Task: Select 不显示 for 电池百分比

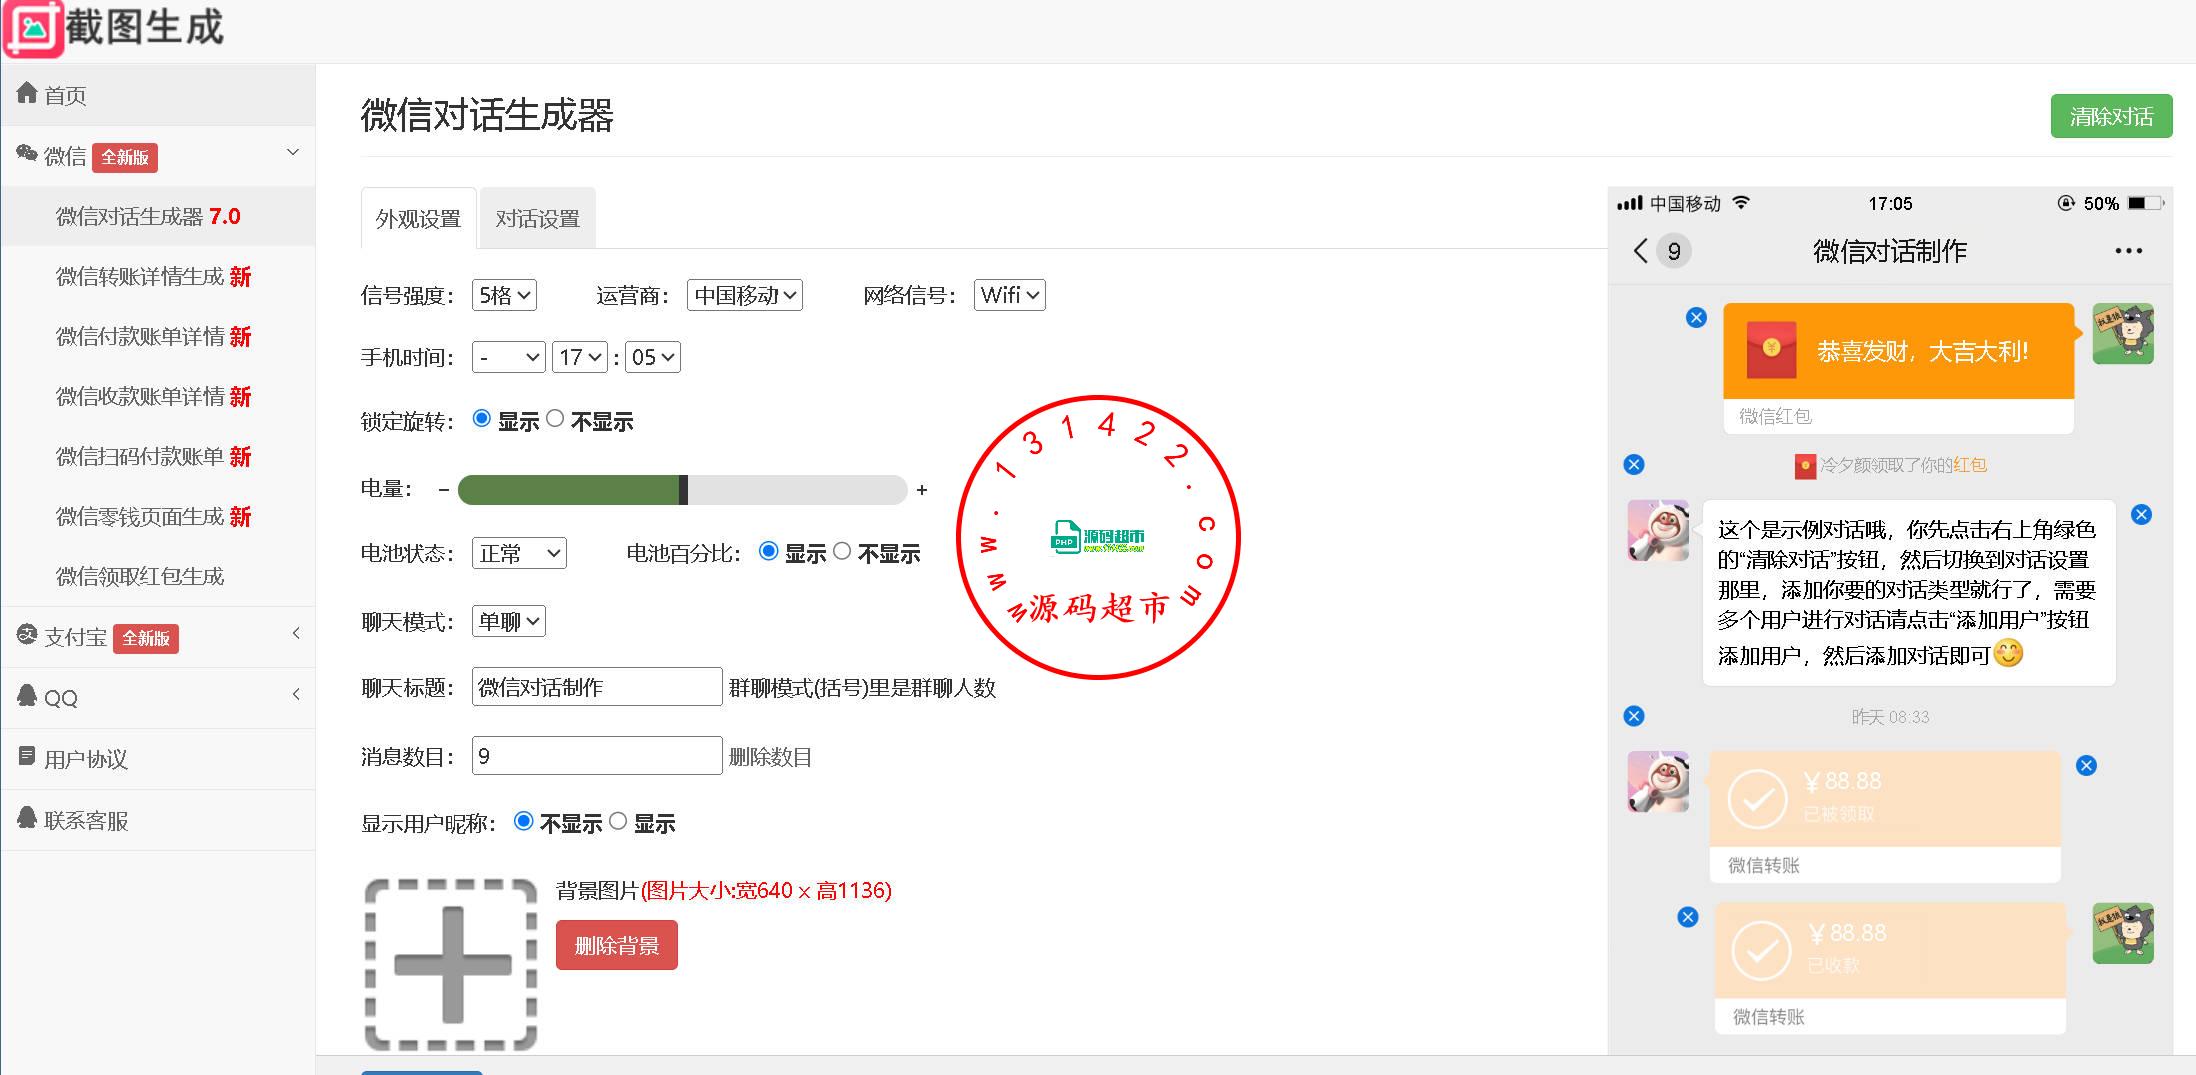Action: click(842, 551)
